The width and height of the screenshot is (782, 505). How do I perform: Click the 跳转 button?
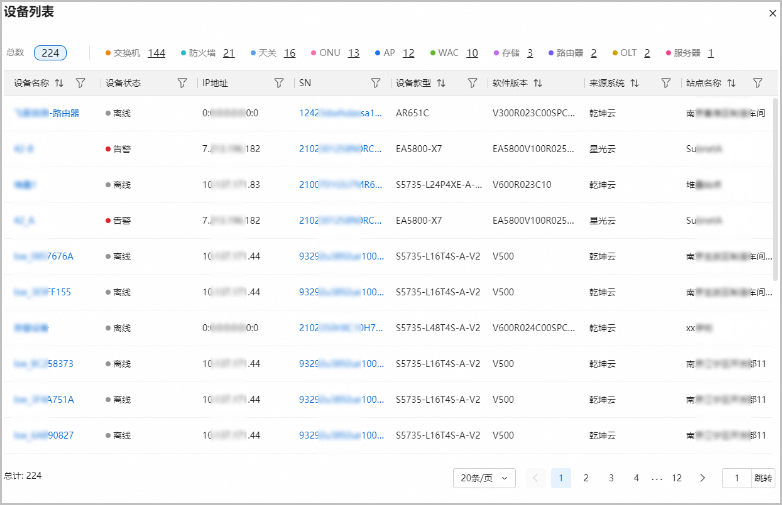tap(763, 478)
